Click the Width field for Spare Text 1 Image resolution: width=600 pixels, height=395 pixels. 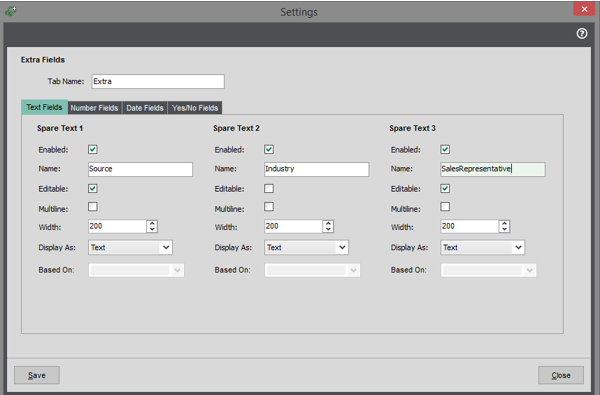click(117, 226)
